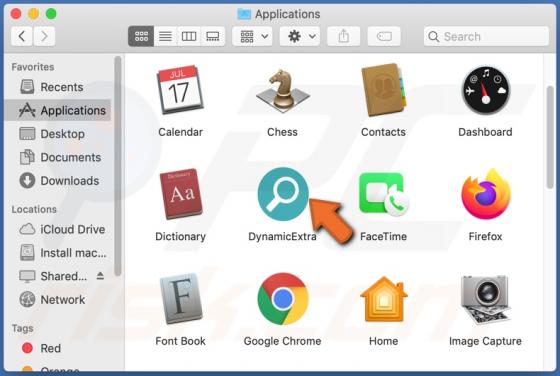Select the Firefox app icon
The width and height of the screenshot is (560, 376).
coord(485,194)
